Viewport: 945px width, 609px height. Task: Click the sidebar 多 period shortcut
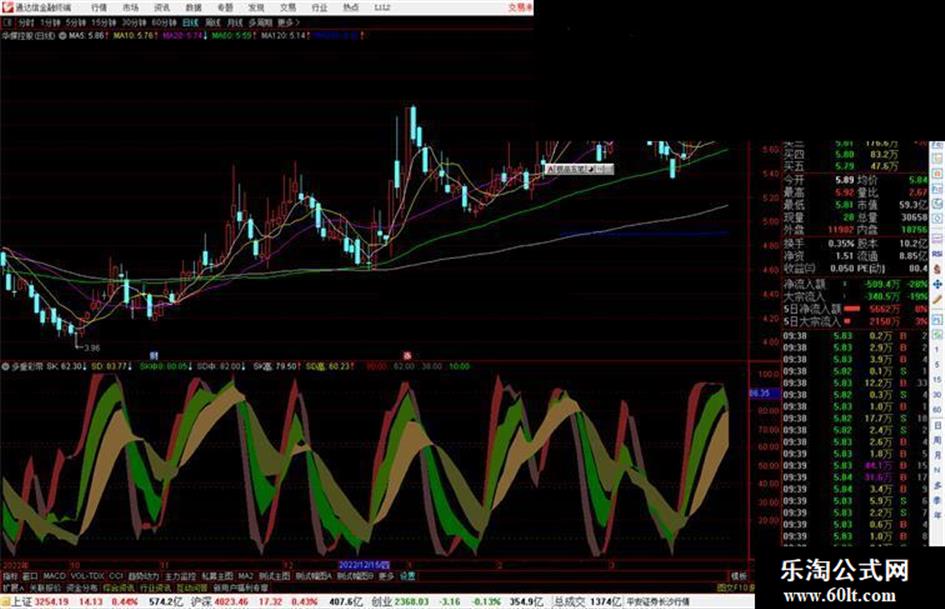937,486
